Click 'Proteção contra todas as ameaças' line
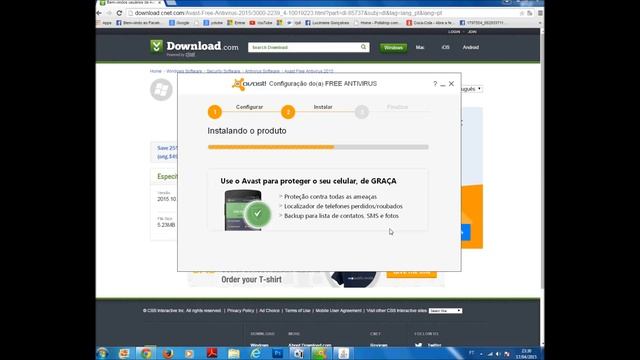 (330, 197)
